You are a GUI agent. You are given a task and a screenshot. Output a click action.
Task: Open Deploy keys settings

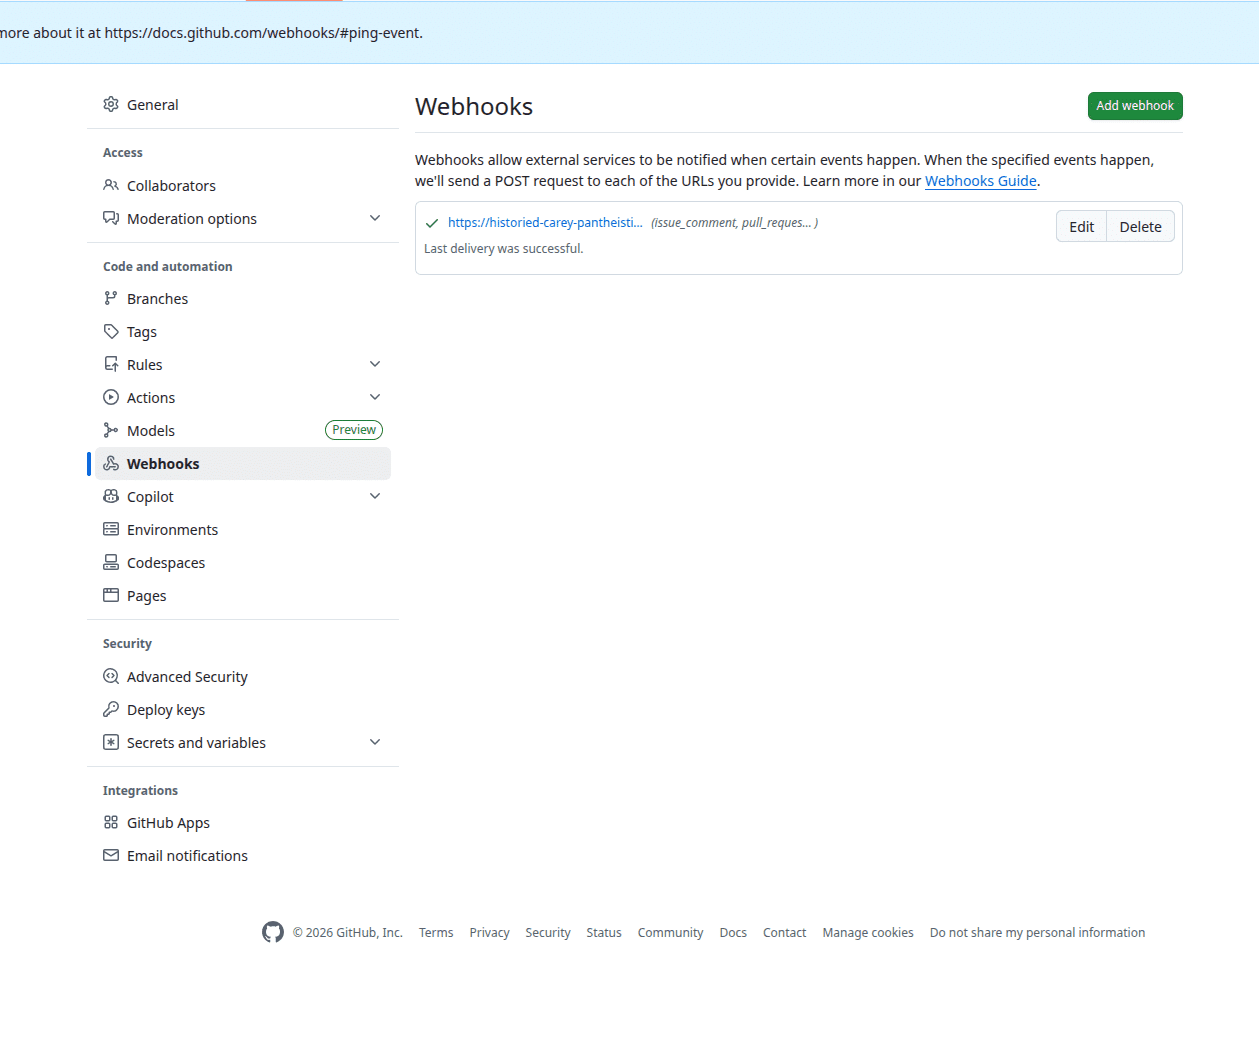[x=243, y=710]
